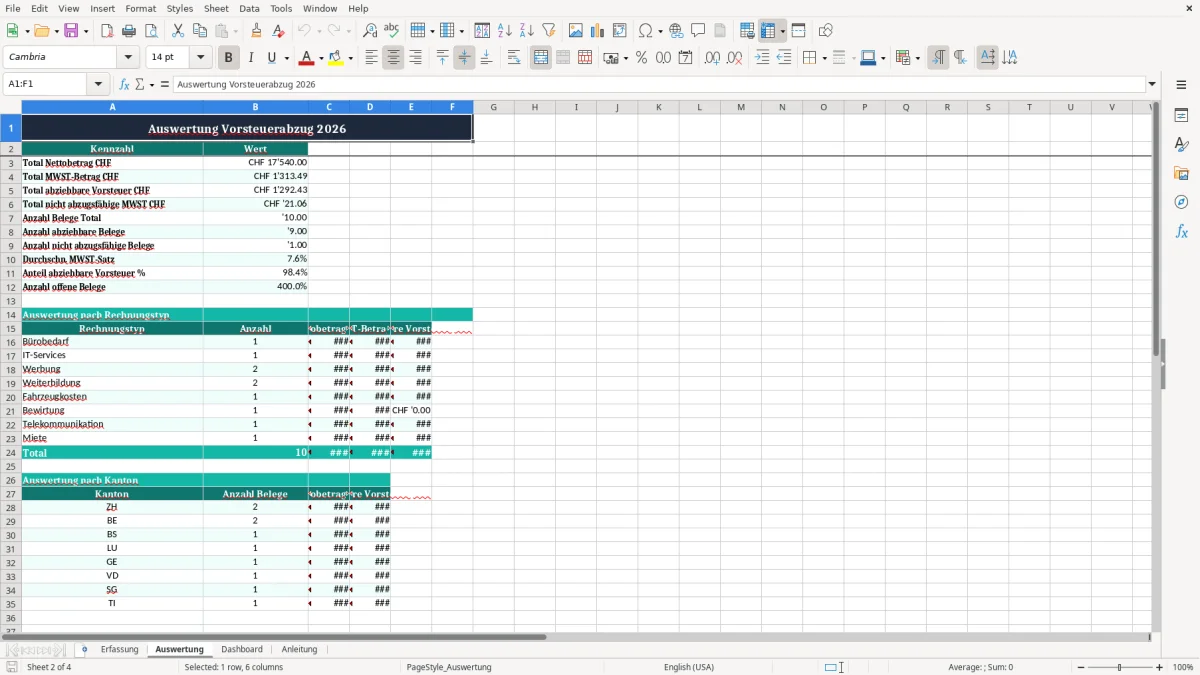Toggle Center Vertically alignment
The image size is (1200, 675).
click(464, 58)
